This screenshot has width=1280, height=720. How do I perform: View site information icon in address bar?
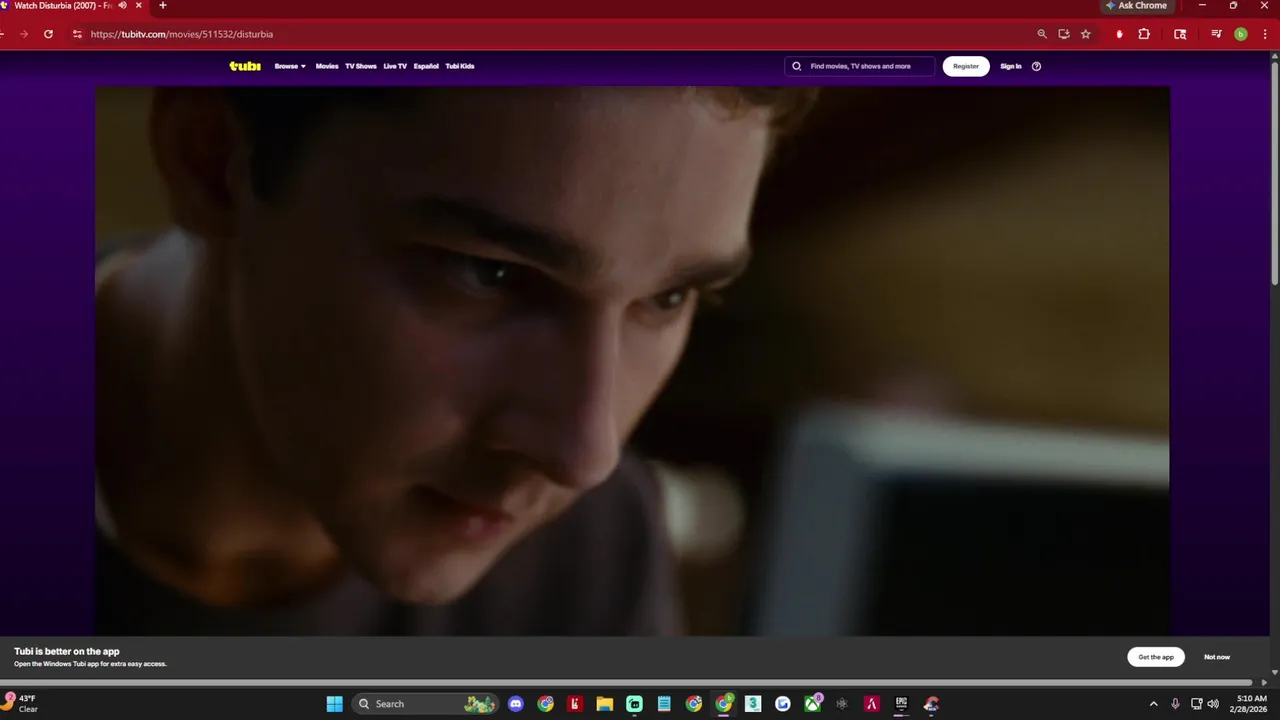pyautogui.click(x=77, y=34)
